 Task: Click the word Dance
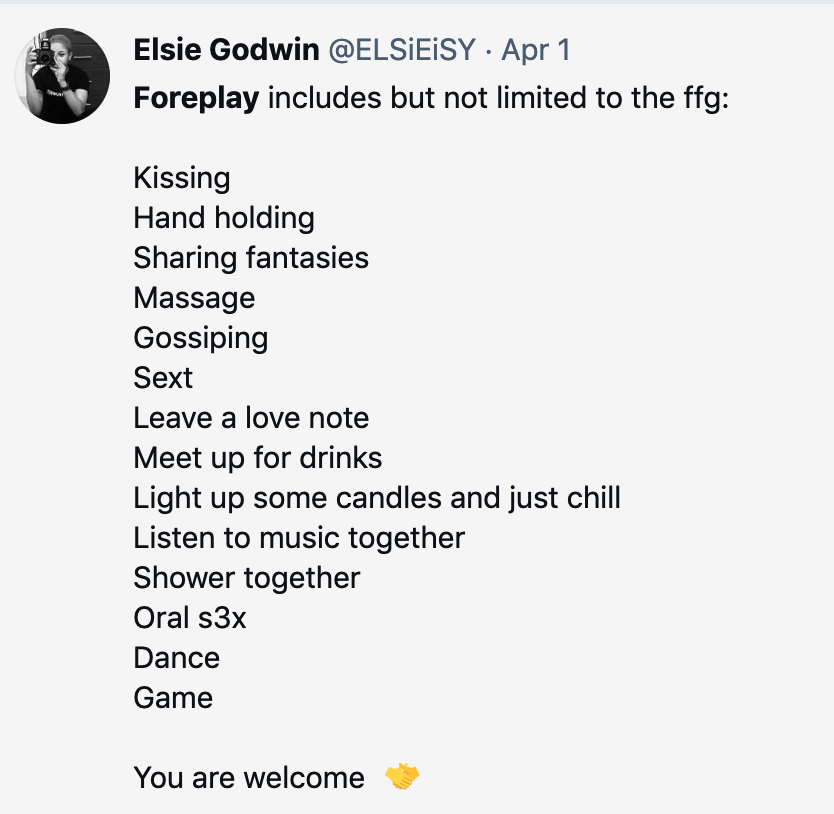pos(177,658)
